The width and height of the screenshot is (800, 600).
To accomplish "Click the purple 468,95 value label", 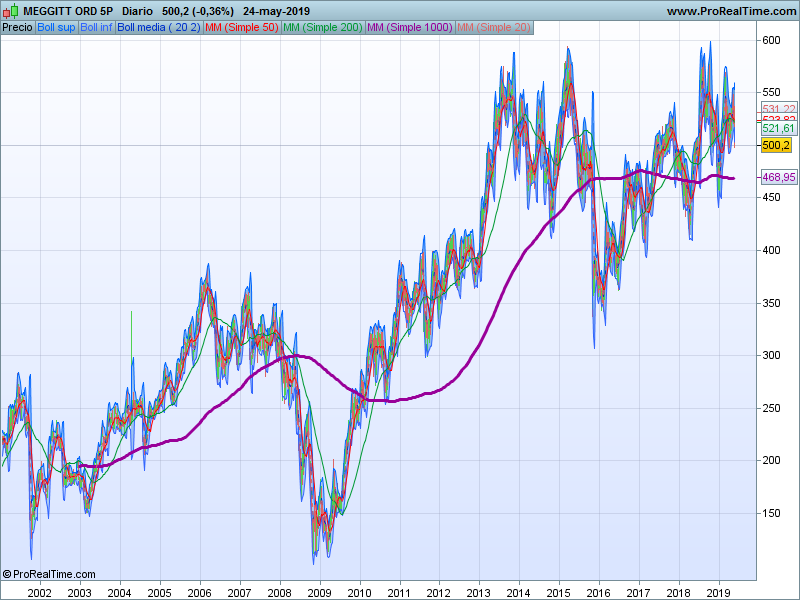I will tap(779, 177).
